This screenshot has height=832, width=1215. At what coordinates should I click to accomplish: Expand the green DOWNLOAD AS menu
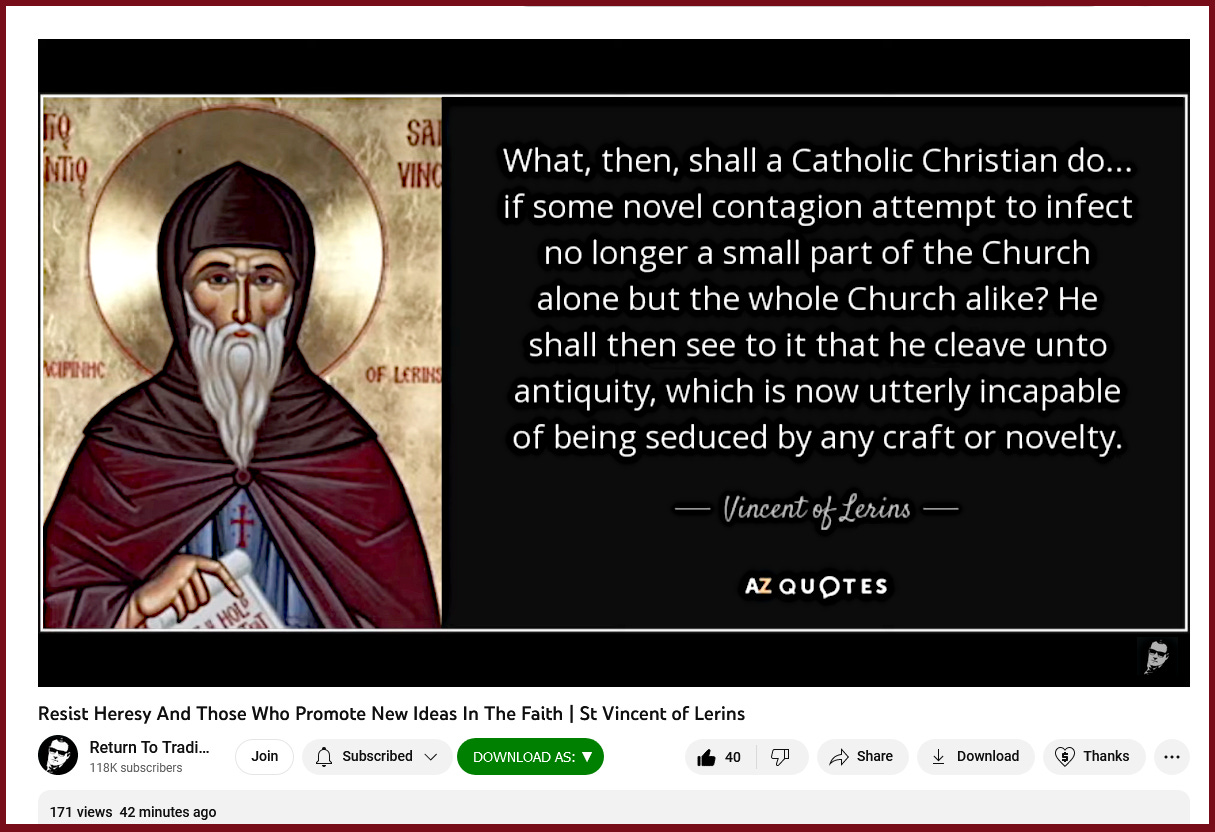tap(530, 756)
